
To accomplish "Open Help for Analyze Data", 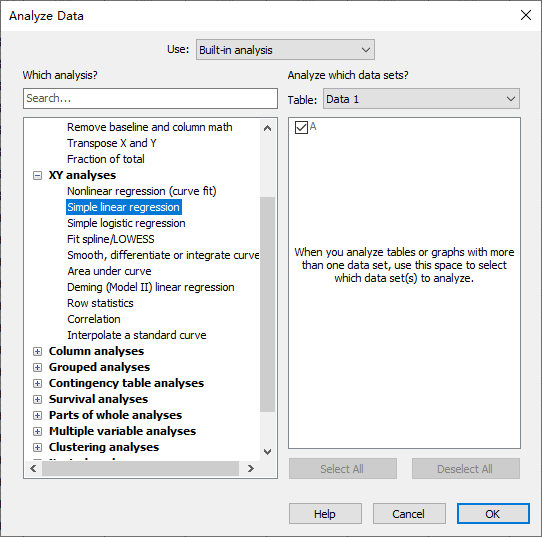I will [x=325, y=514].
